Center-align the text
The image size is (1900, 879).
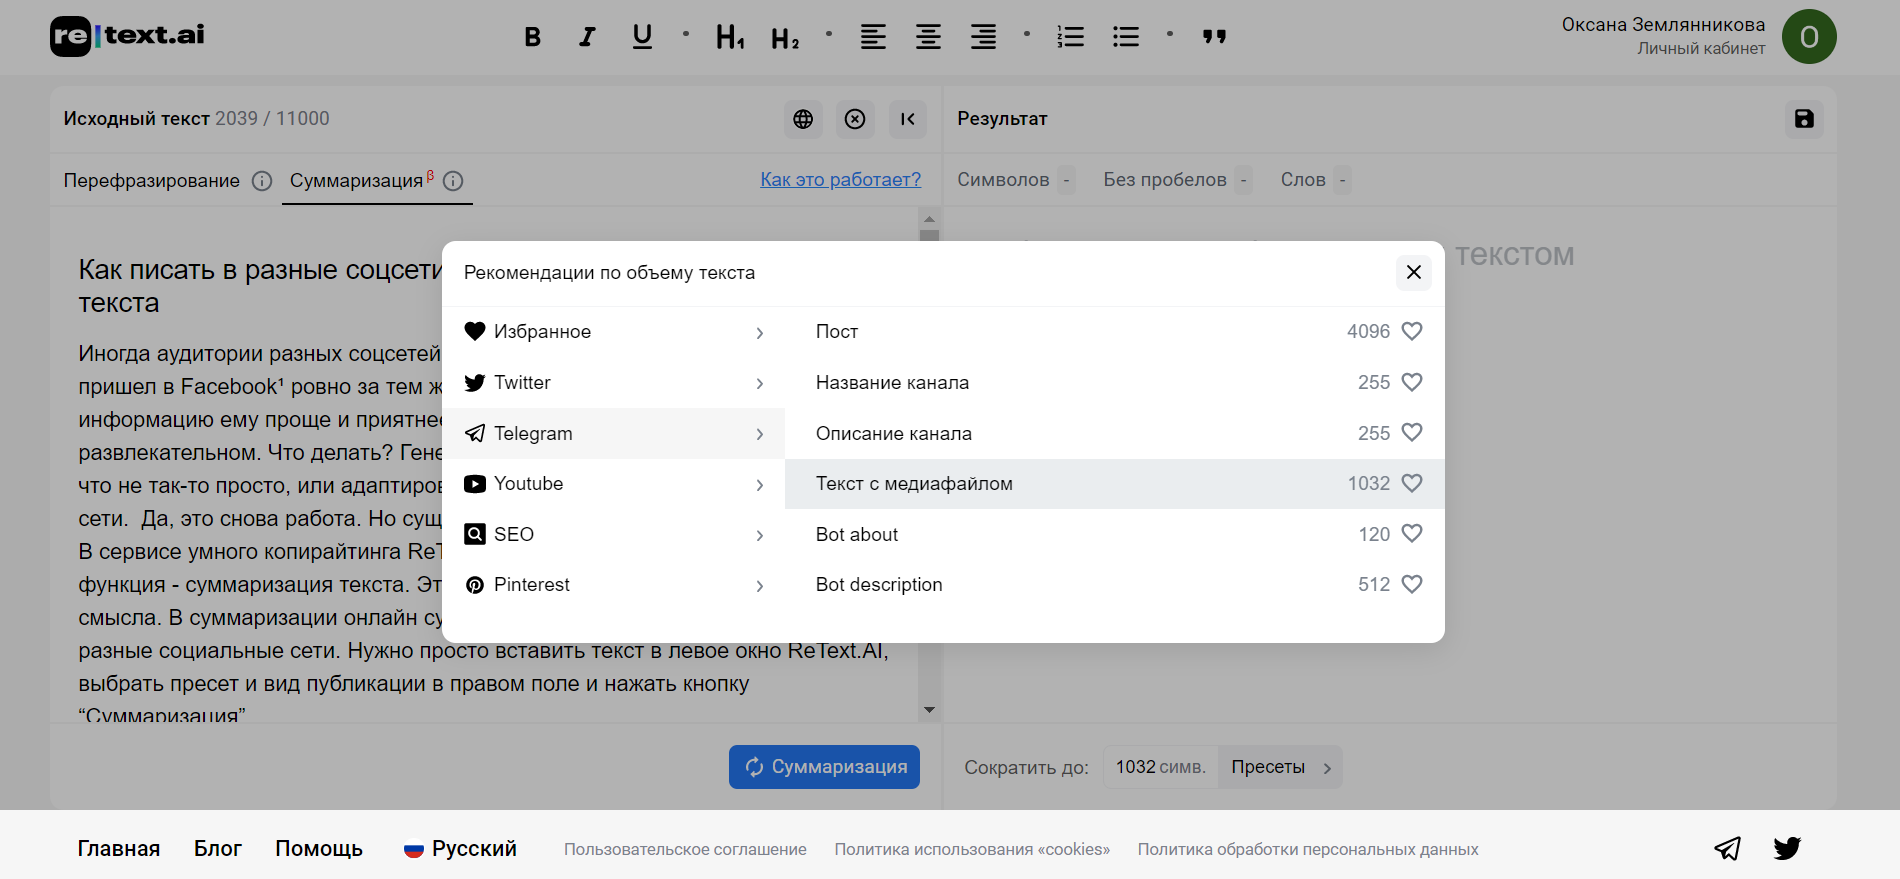928,37
